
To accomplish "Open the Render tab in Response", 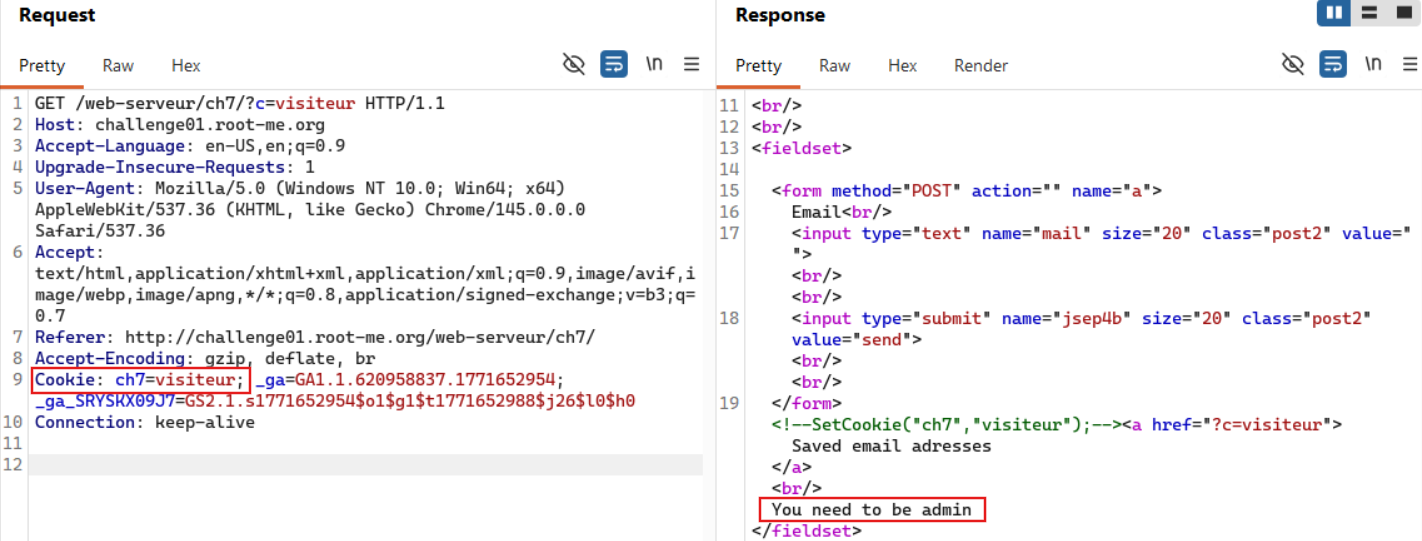I will pos(981,66).
